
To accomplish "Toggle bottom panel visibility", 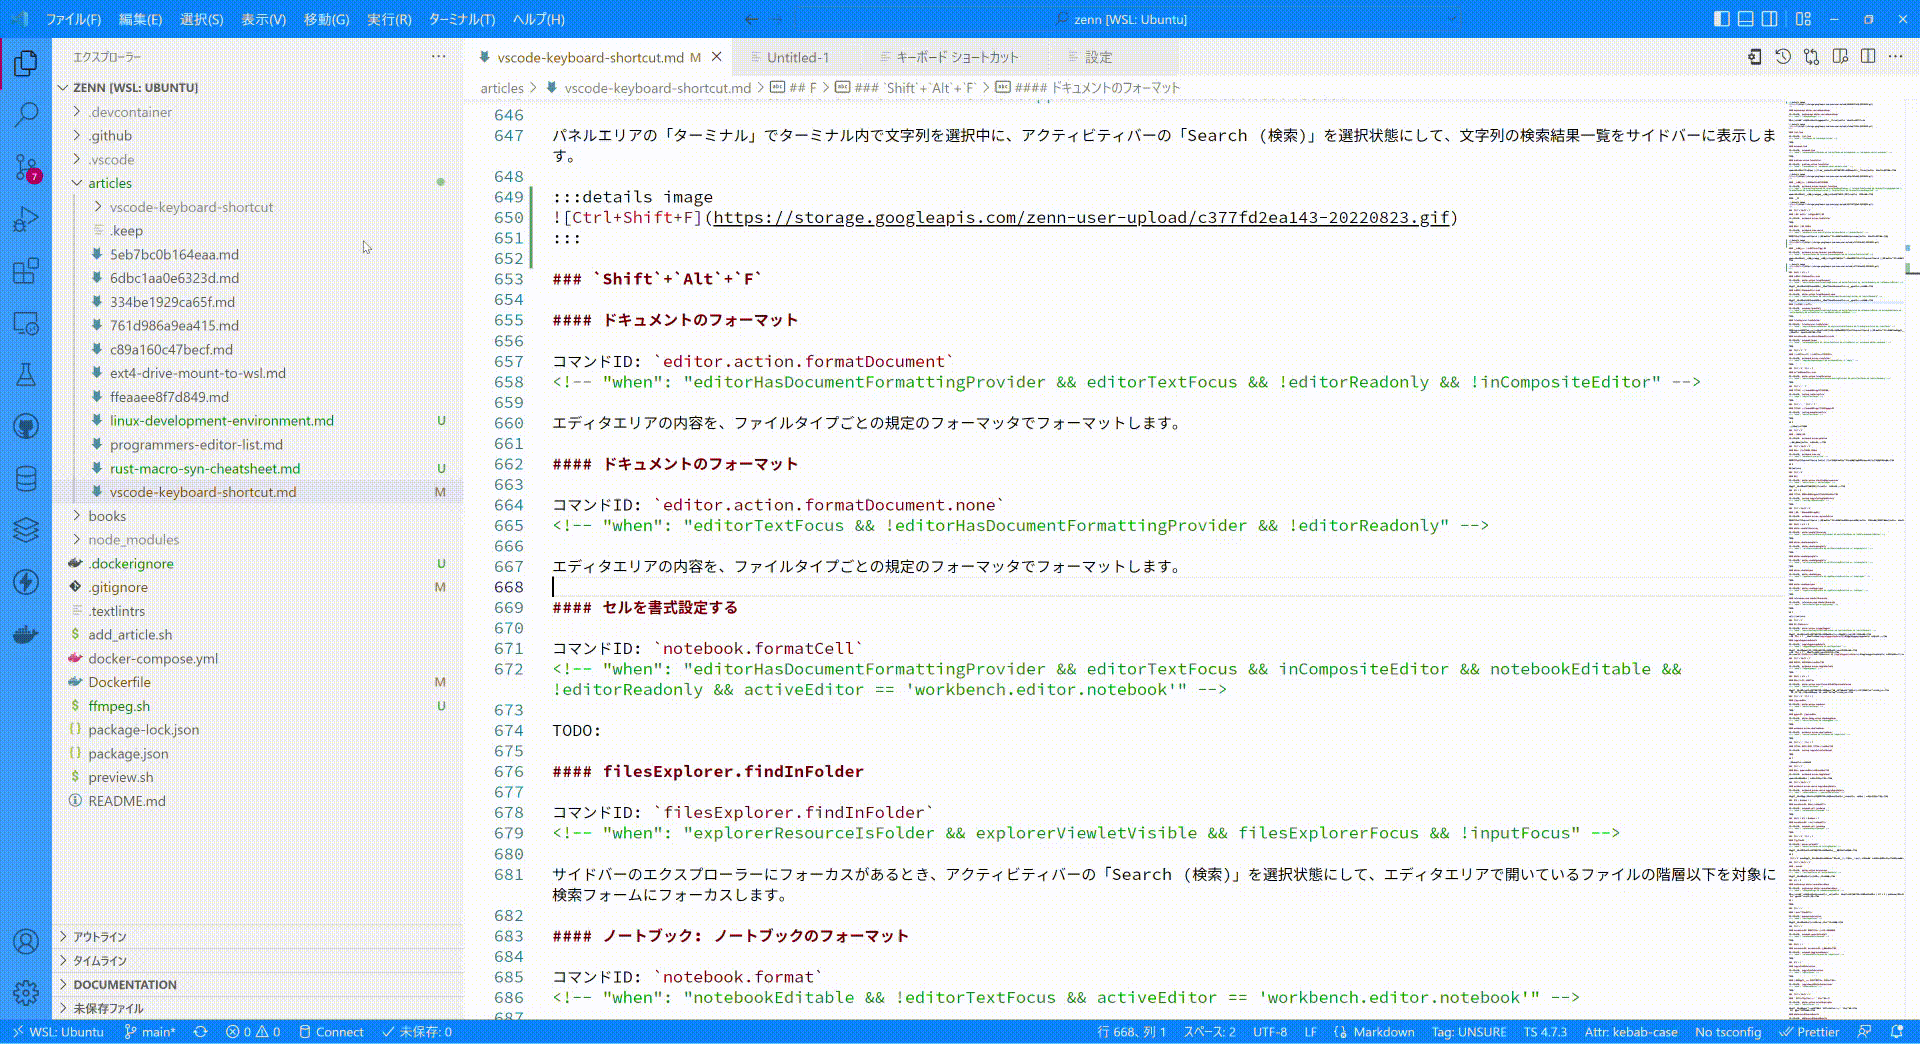I will [x=1745, y=19].
